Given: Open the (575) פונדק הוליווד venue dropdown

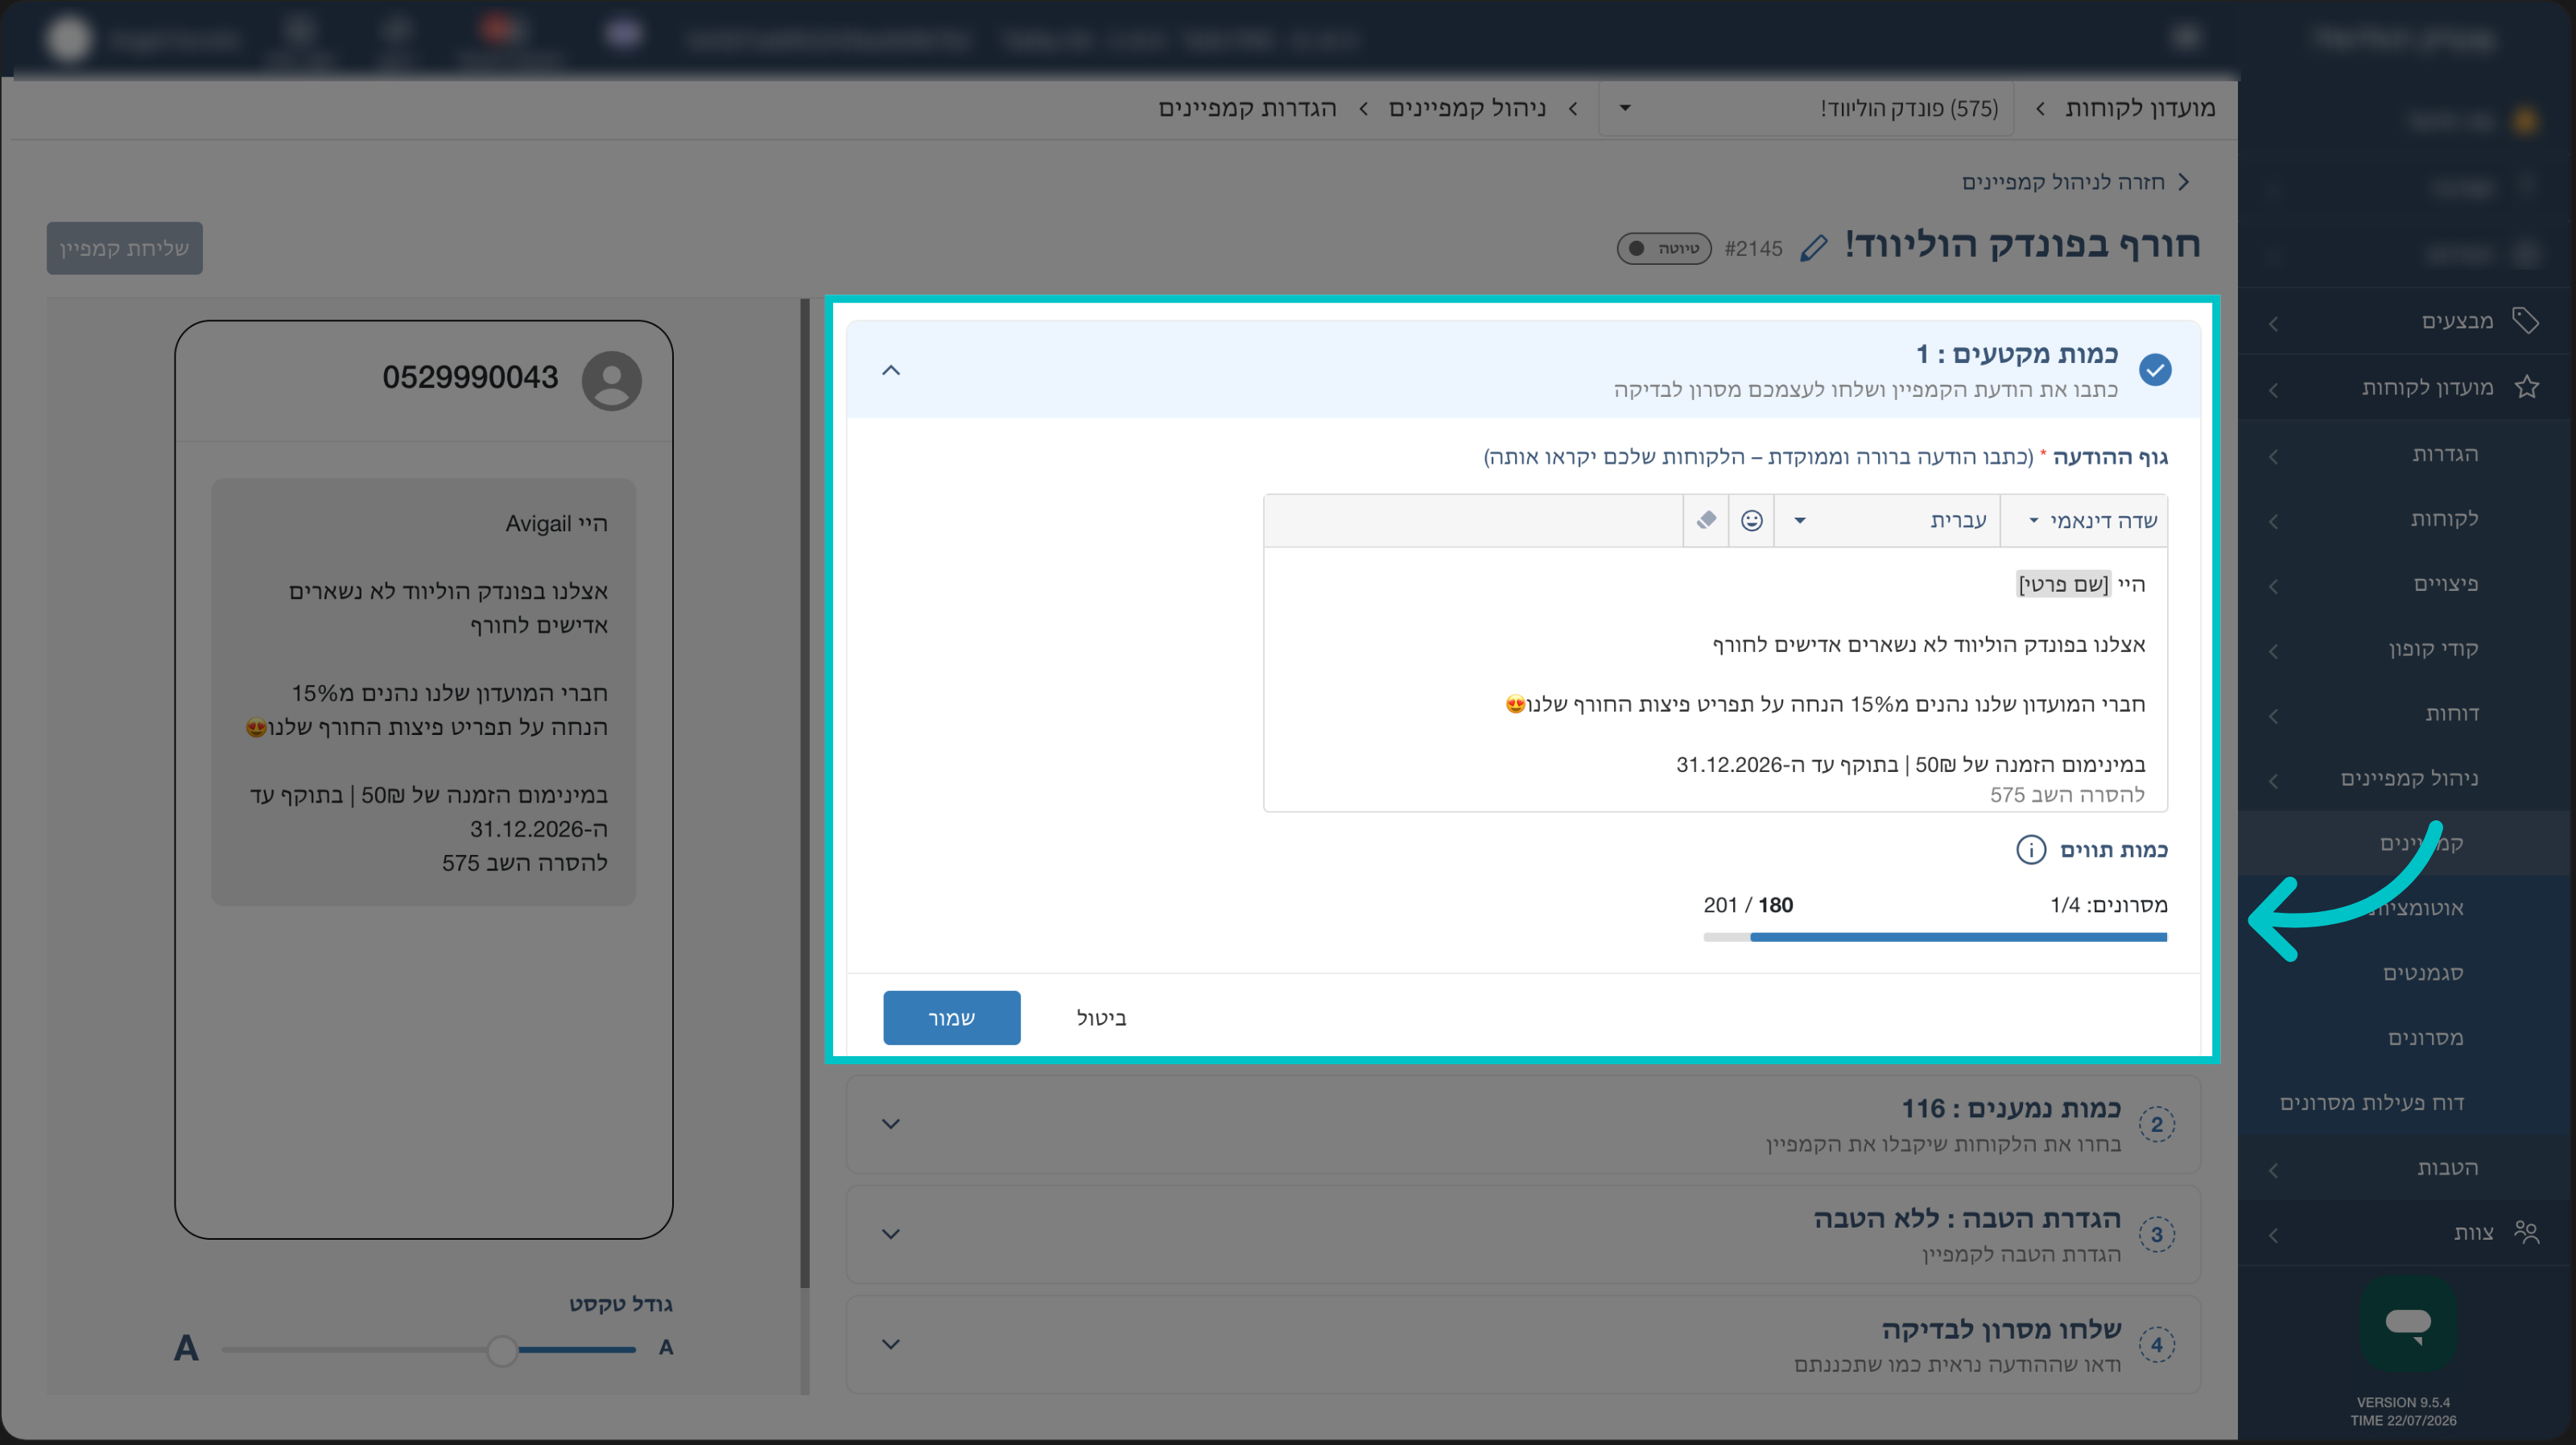Looking at the screenshot, I should 1806,108.
